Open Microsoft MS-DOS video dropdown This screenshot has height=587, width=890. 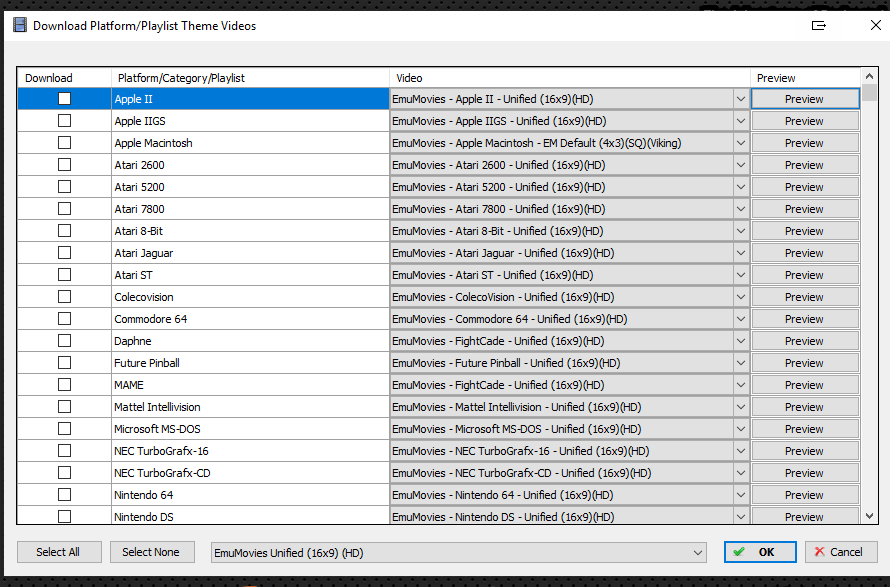[741, 429]
